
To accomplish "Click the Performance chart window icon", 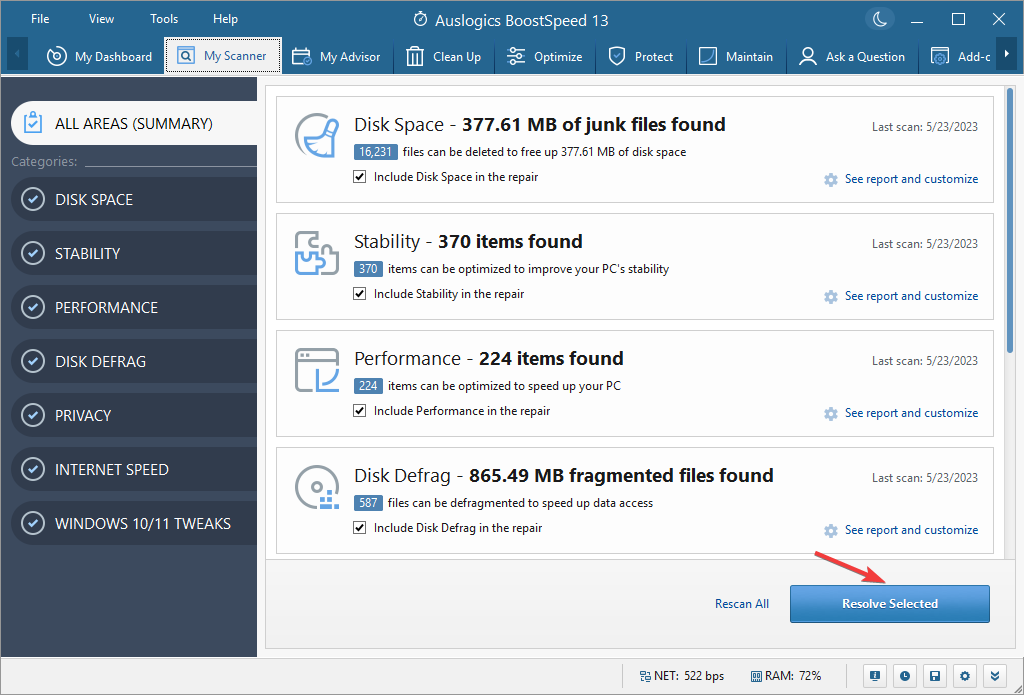I will pyautogui.click(x=317, y=370).
